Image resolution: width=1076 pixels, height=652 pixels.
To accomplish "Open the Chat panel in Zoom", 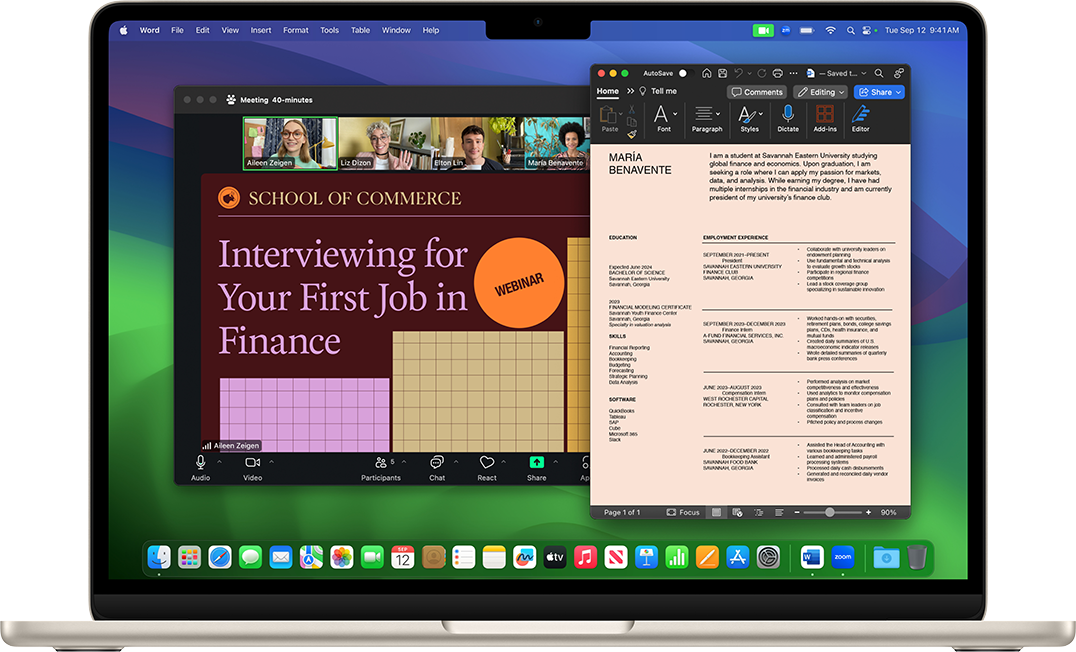I will 437,468.
